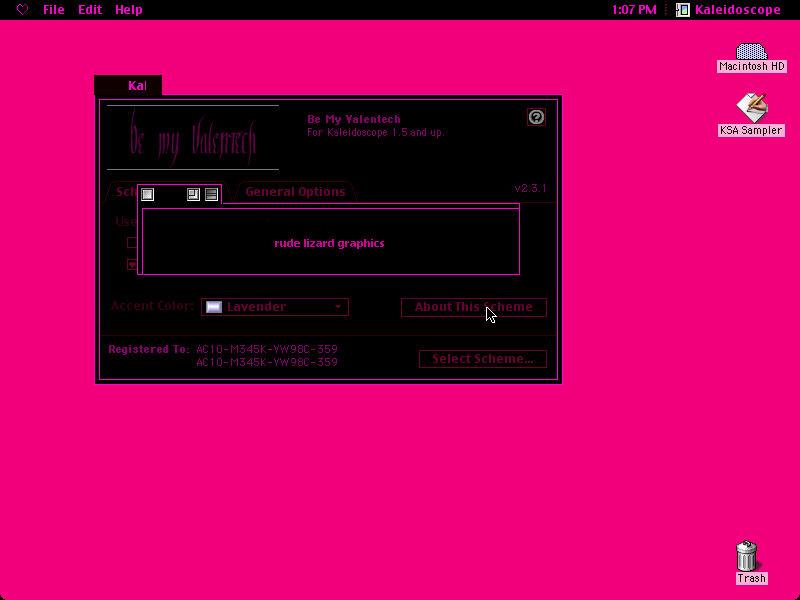Click the question mark help icon
This screenshot has height=600, width=800.
536,117
